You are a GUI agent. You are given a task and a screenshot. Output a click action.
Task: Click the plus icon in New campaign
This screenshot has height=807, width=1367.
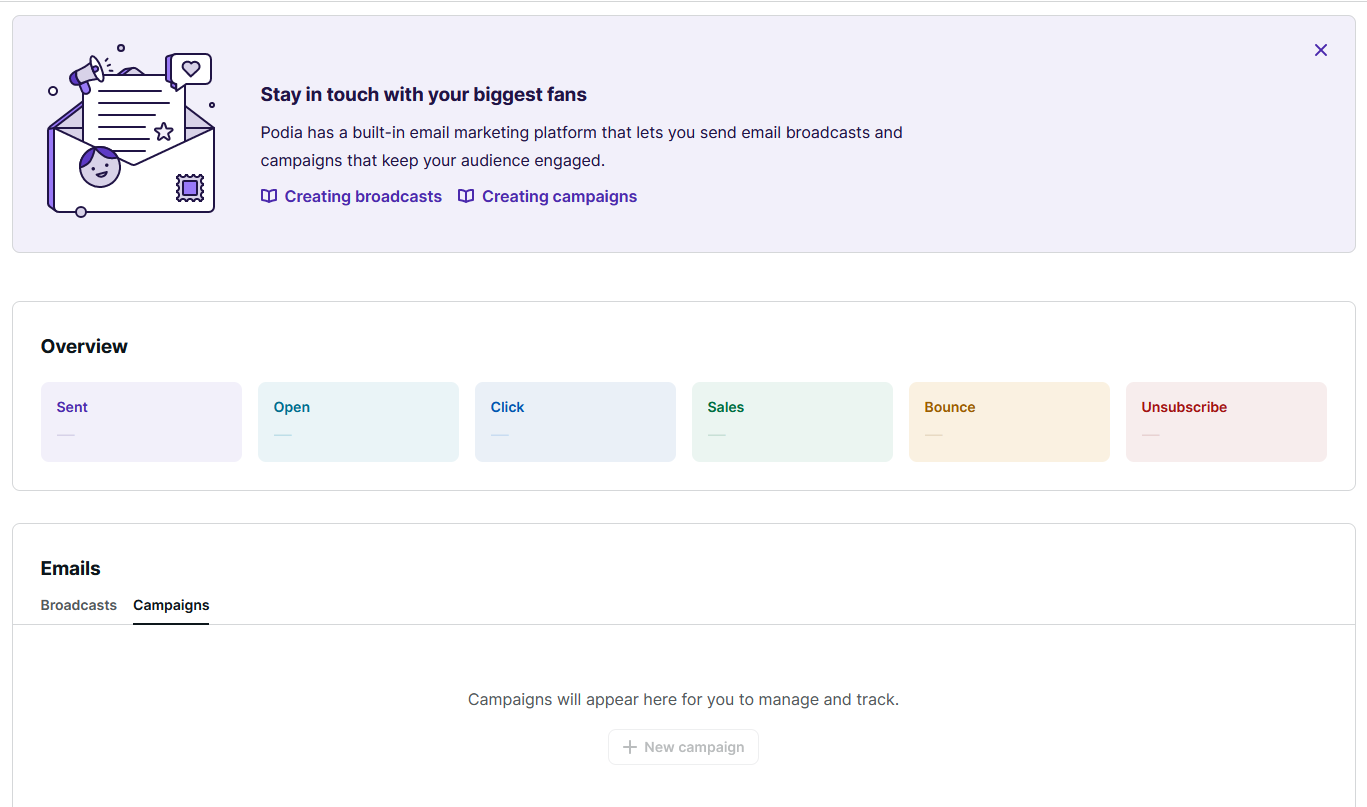[630, 747]
